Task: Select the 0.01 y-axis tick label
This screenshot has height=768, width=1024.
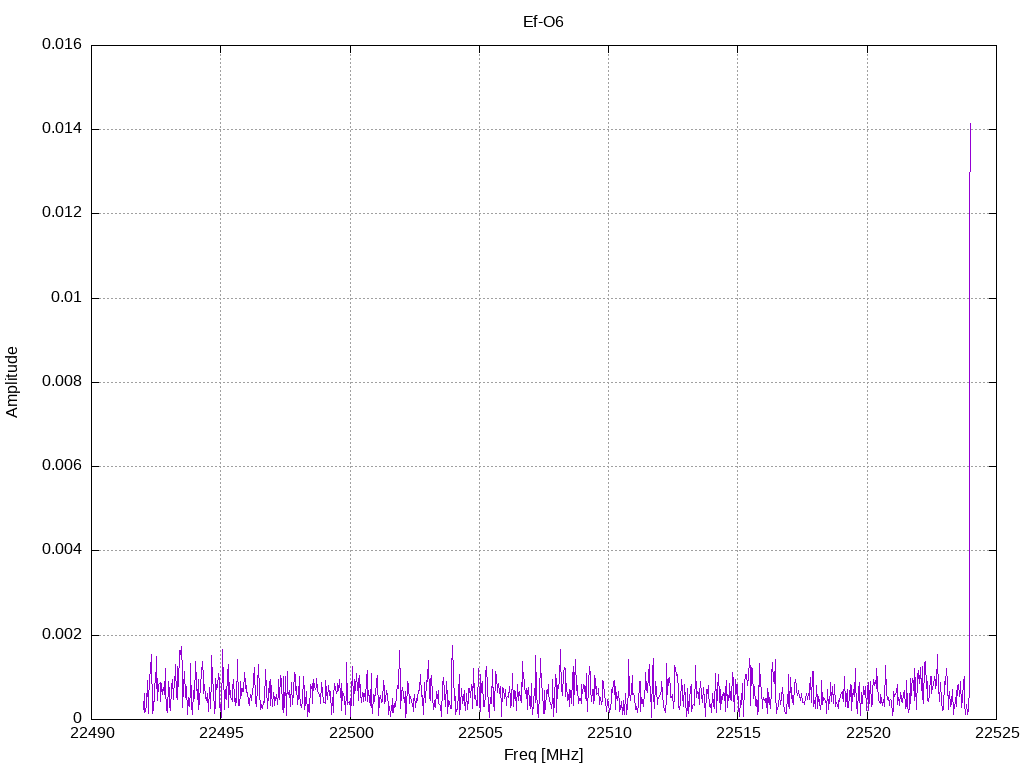Action: [x=67, y=298]
